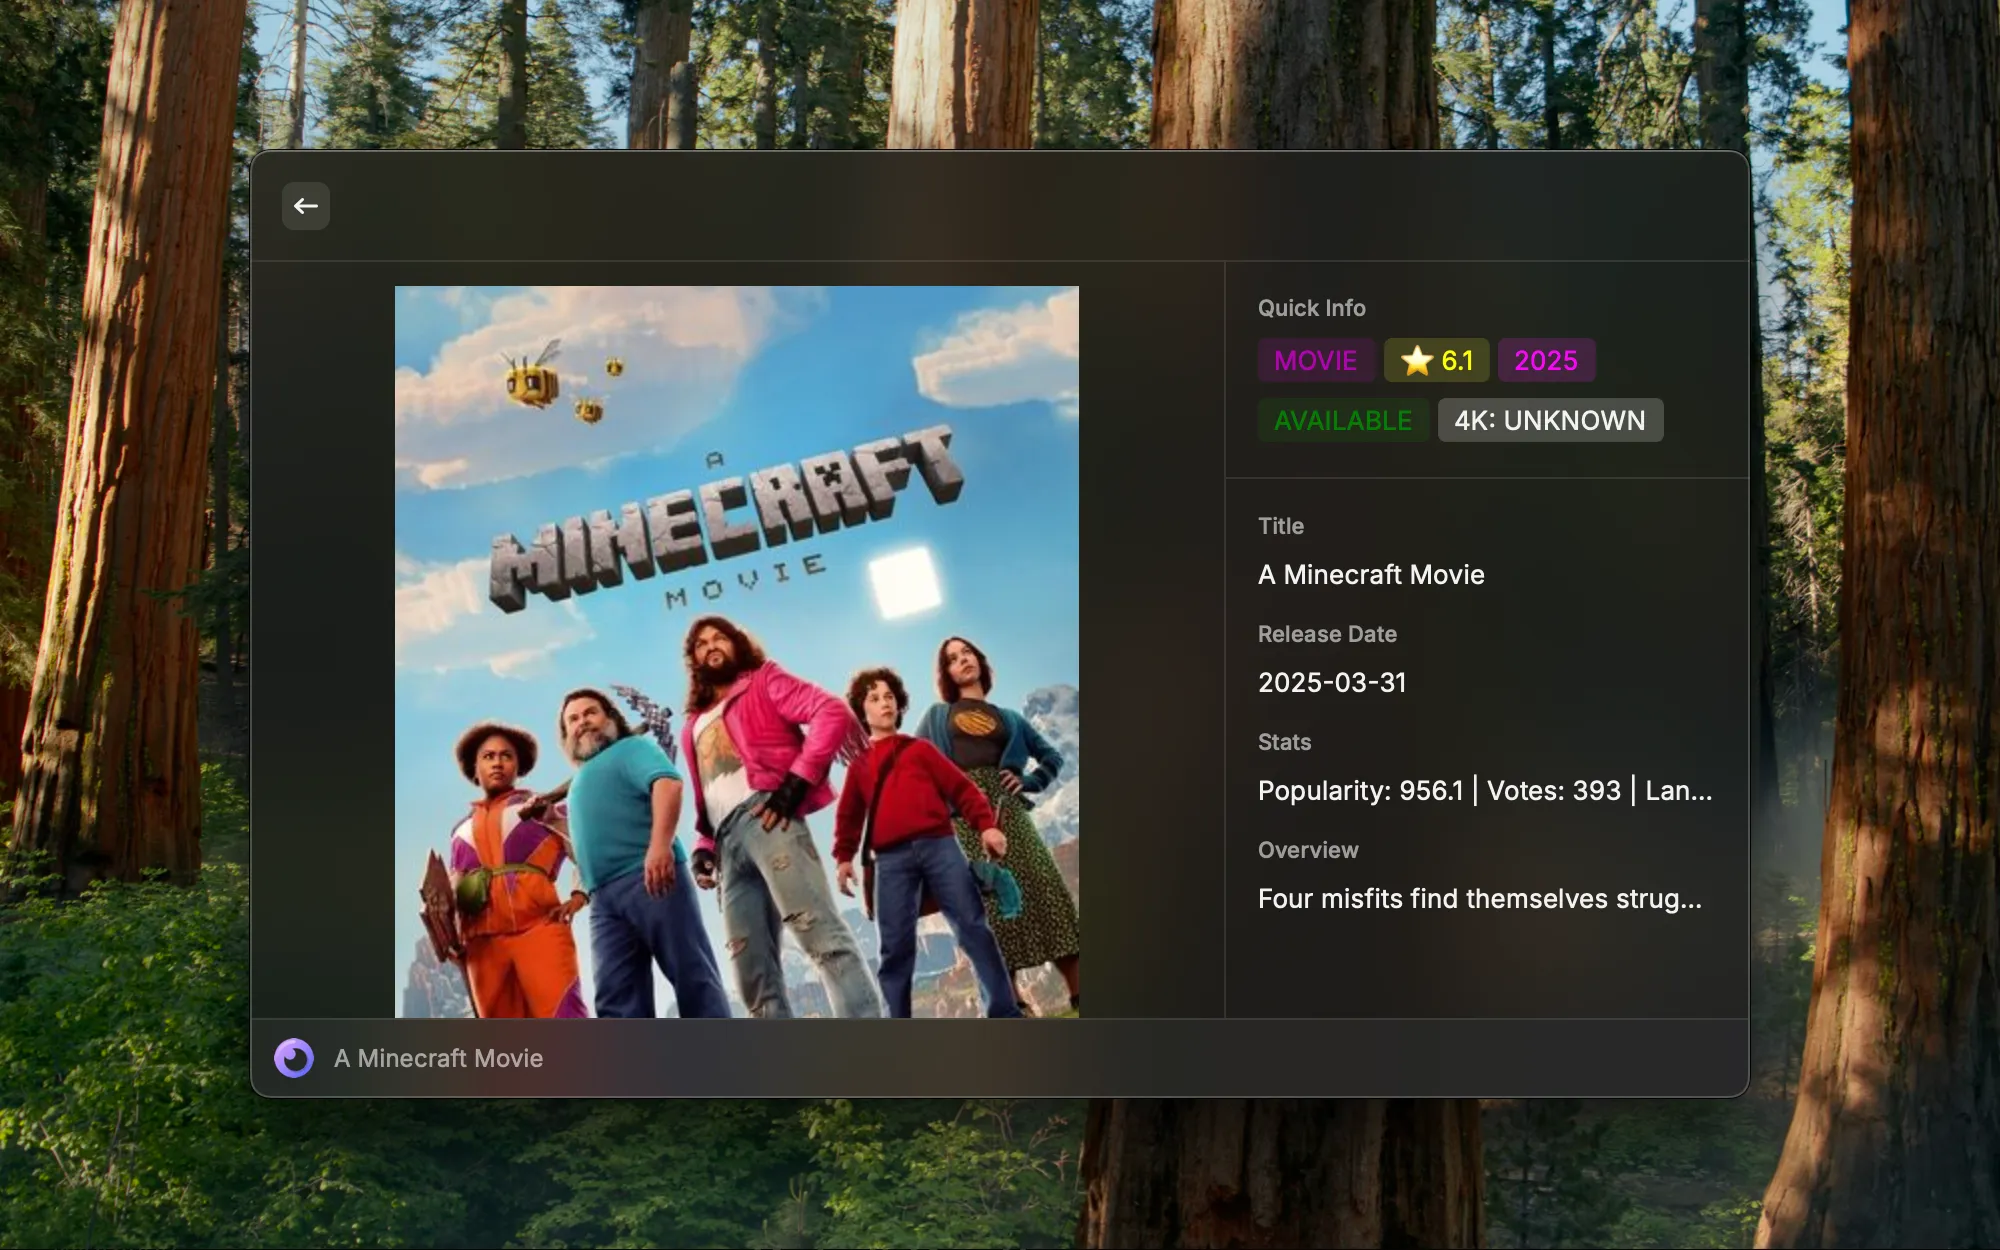Select the MOVIE tag badge
Viewport: 2000px width, 1250px height.
coord(1315,360)
